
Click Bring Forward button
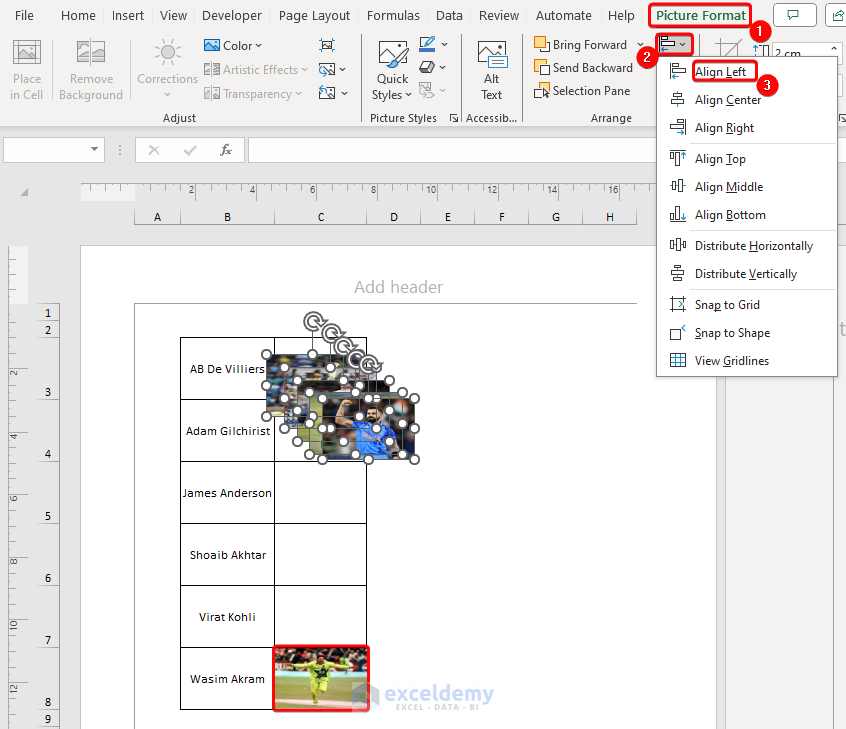[581, 45]
